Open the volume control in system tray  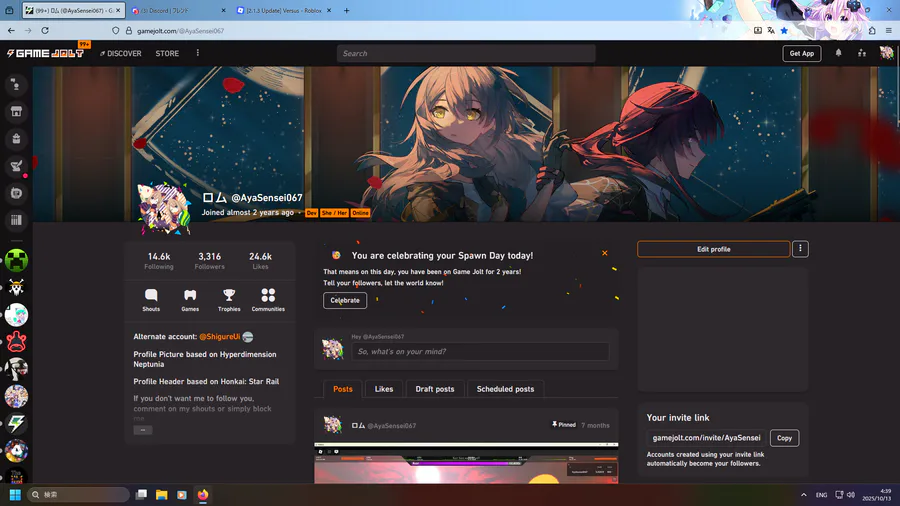pos(851,495)
